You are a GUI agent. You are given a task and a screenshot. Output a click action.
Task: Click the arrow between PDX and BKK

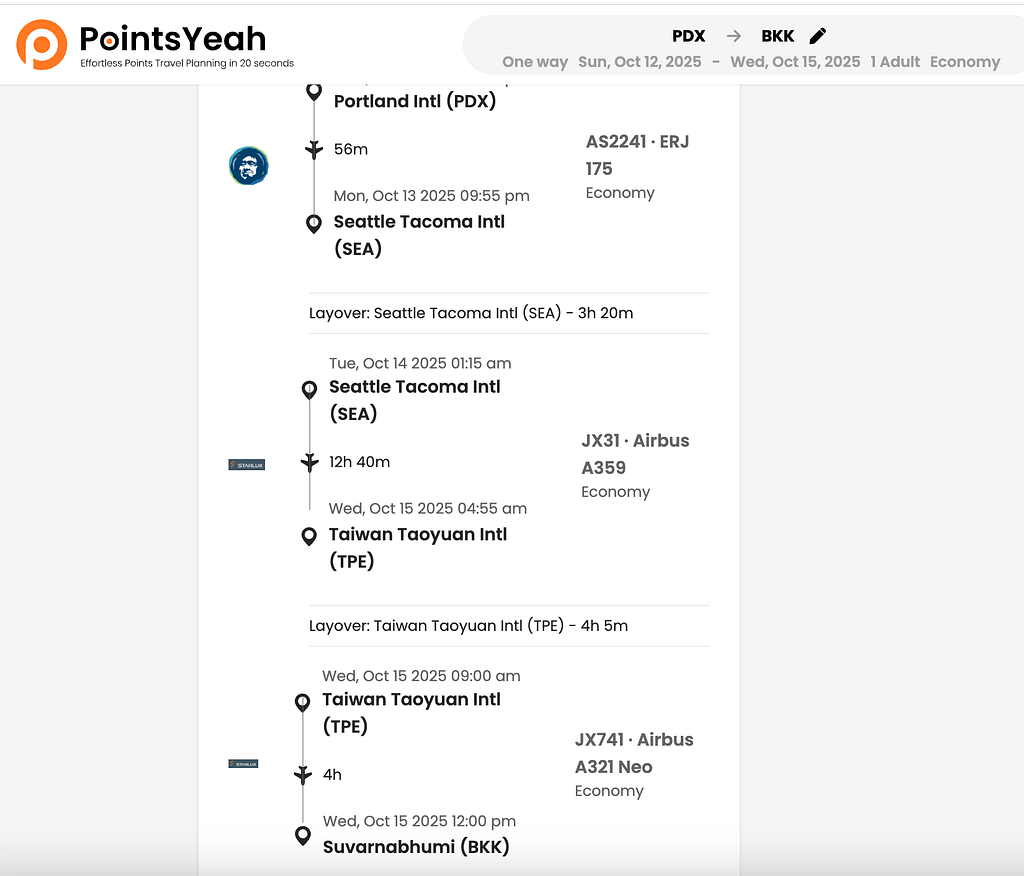[x=733, y=36]
